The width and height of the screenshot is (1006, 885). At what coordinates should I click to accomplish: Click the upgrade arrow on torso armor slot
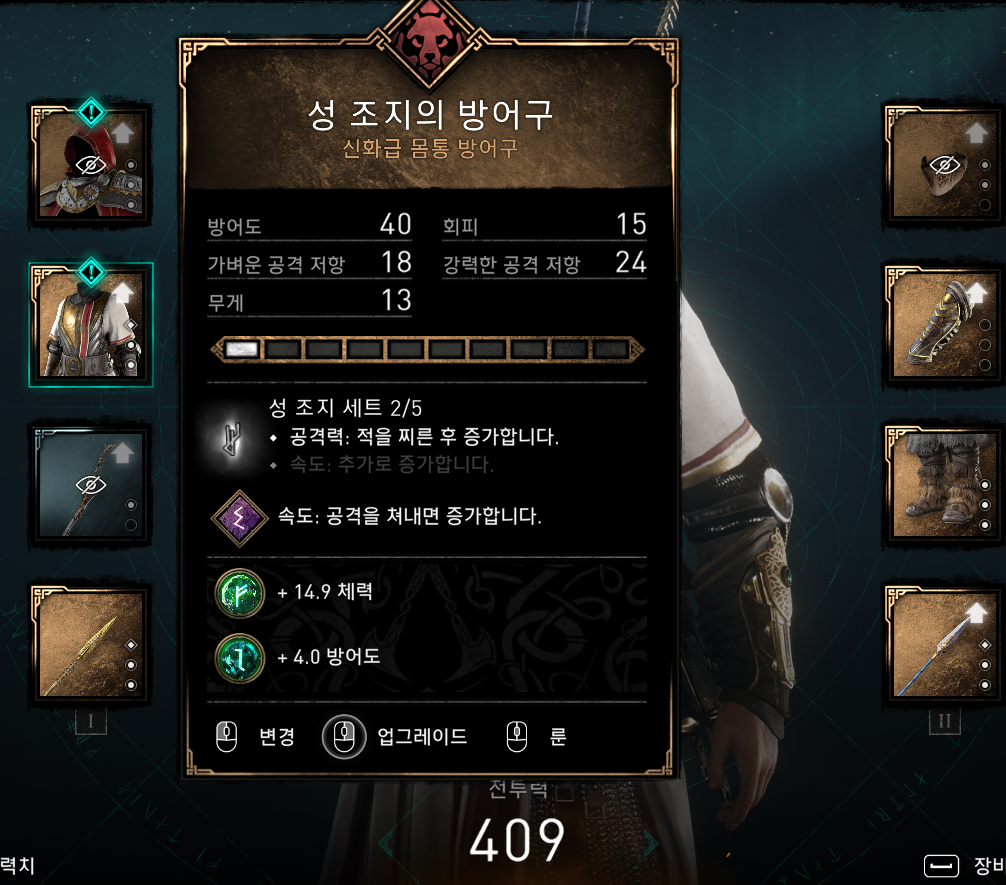click(122, 293)
